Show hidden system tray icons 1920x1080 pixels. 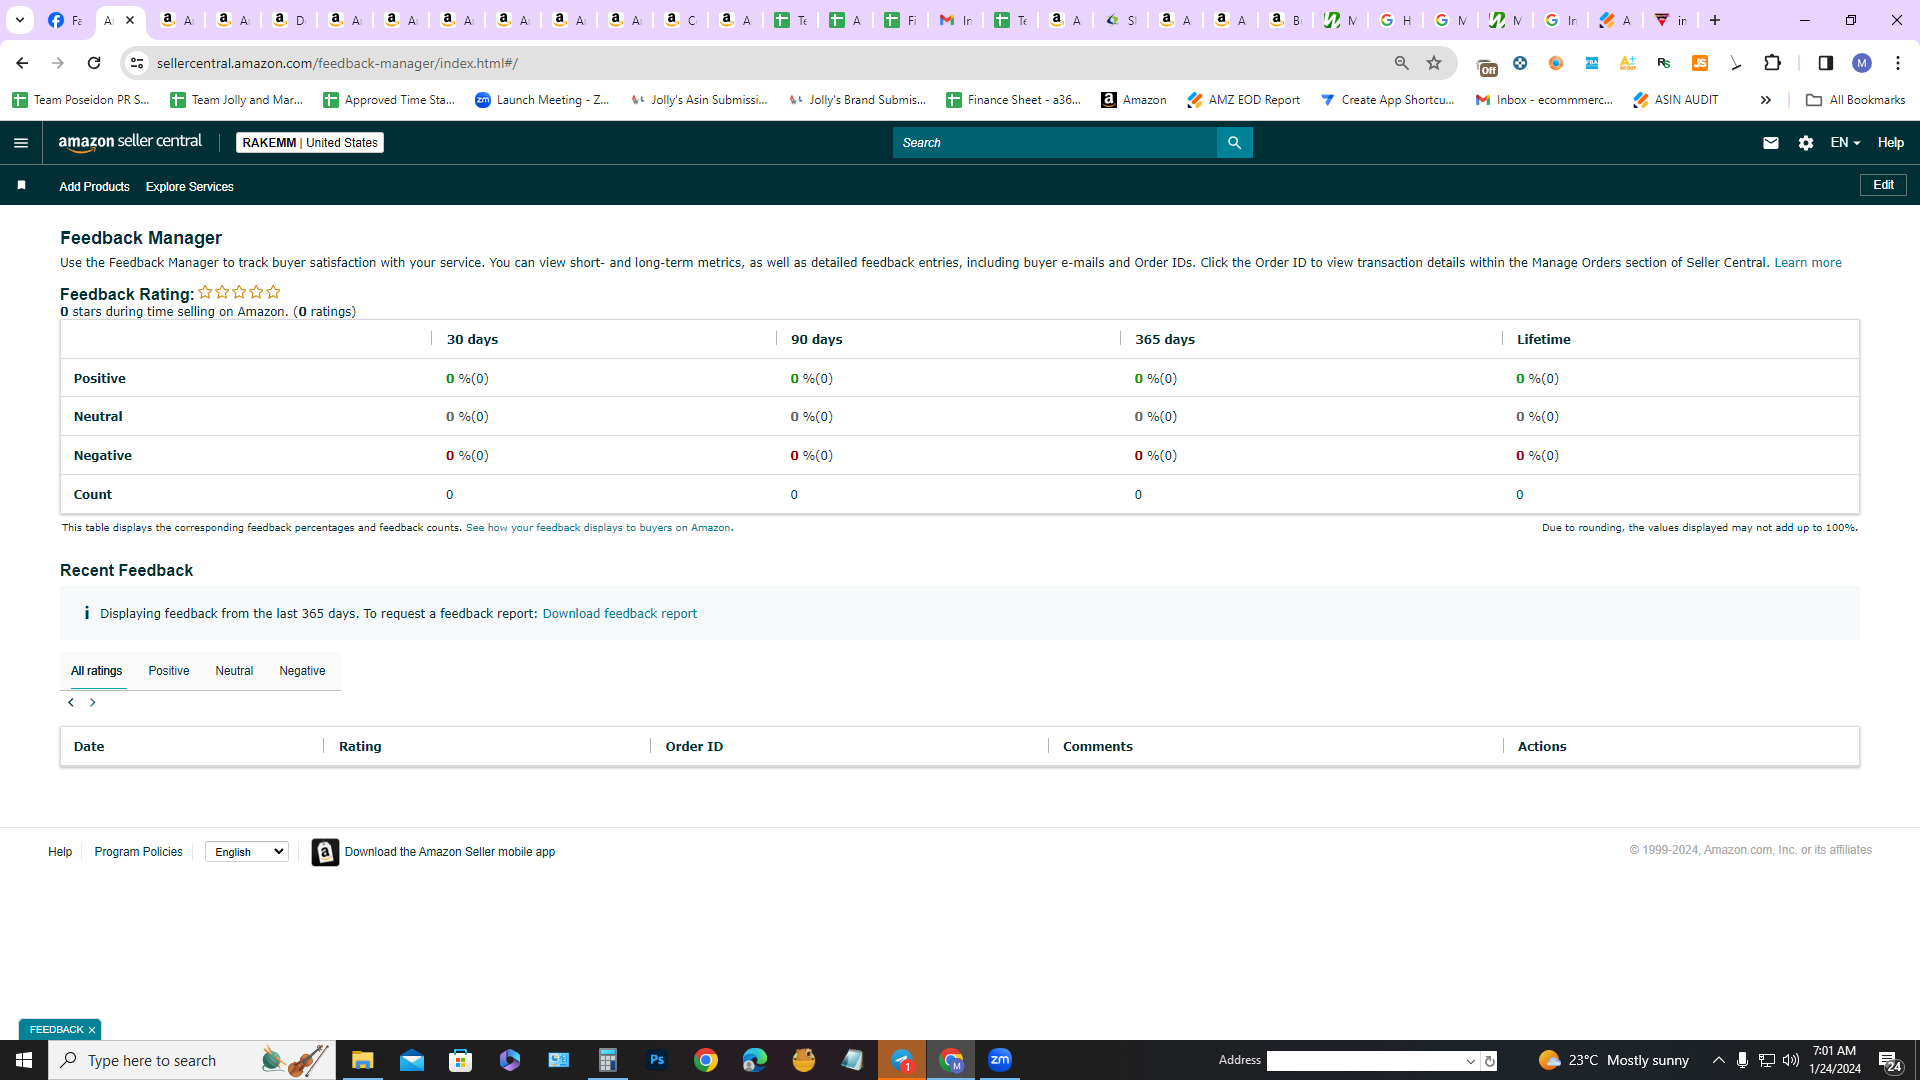[1718, 1060]
